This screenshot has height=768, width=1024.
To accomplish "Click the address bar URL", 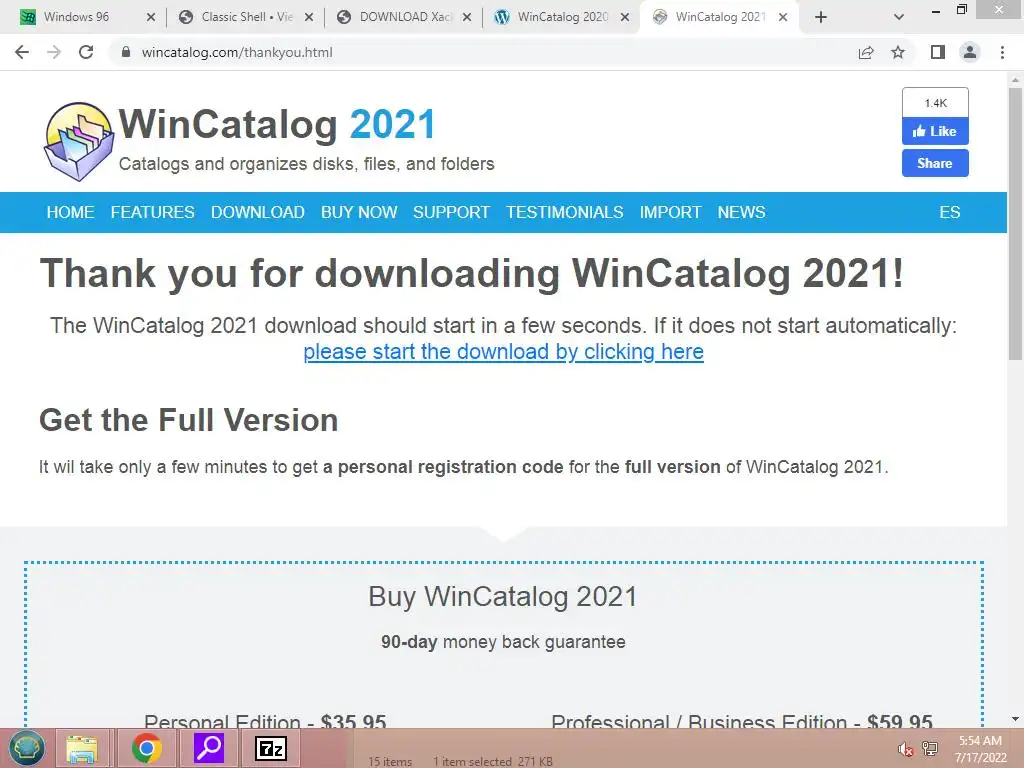I will click(236, 52).
